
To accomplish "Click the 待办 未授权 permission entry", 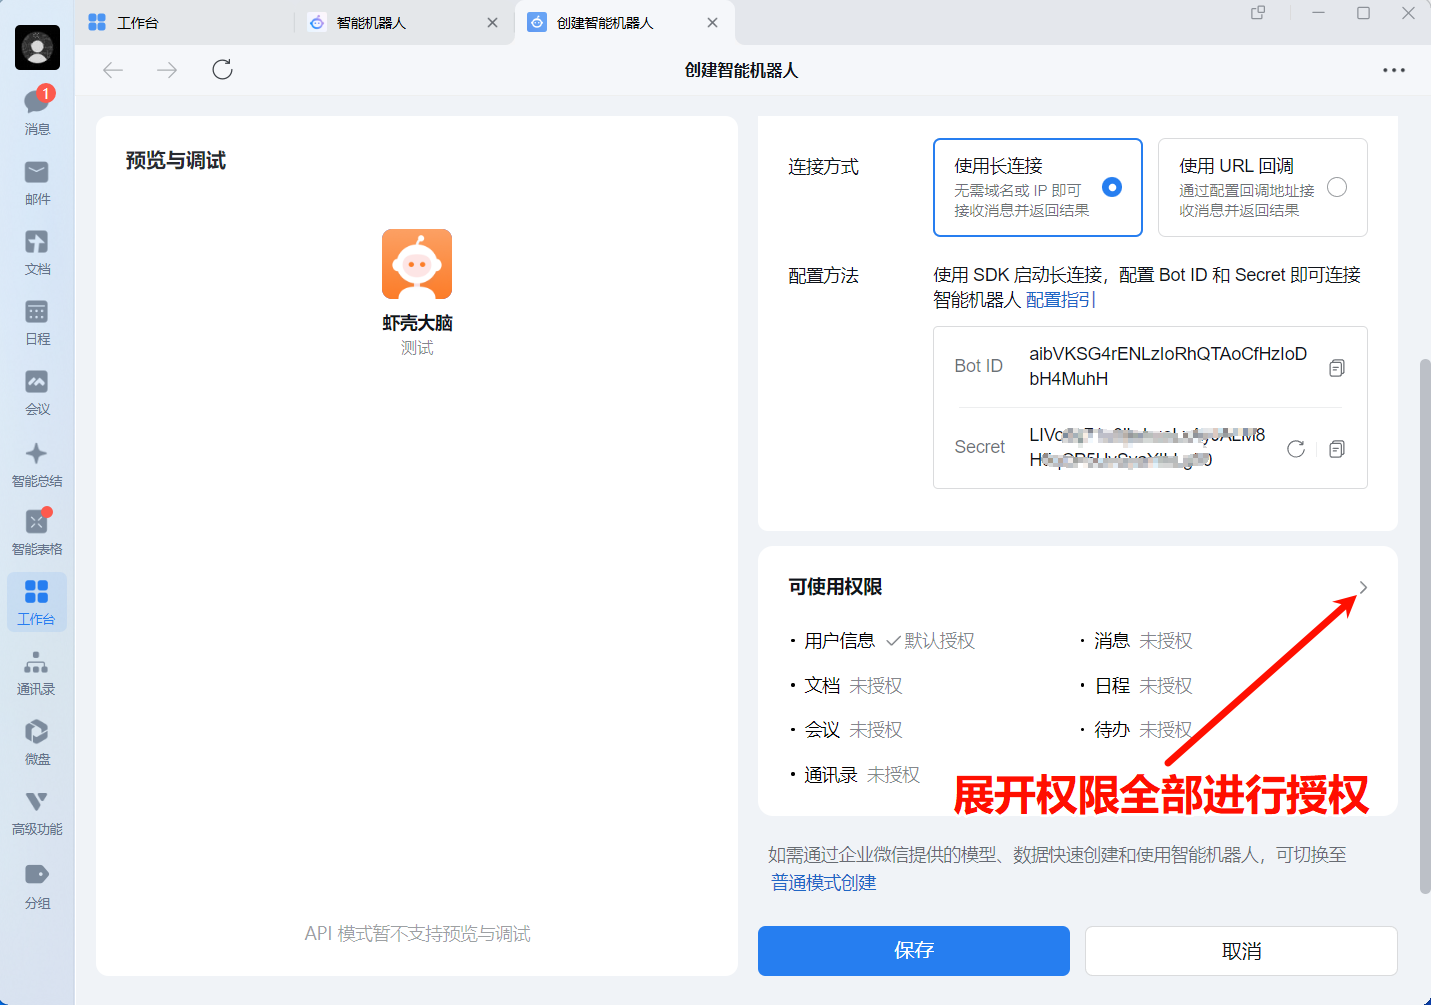I will click(x=1137, y=730).
